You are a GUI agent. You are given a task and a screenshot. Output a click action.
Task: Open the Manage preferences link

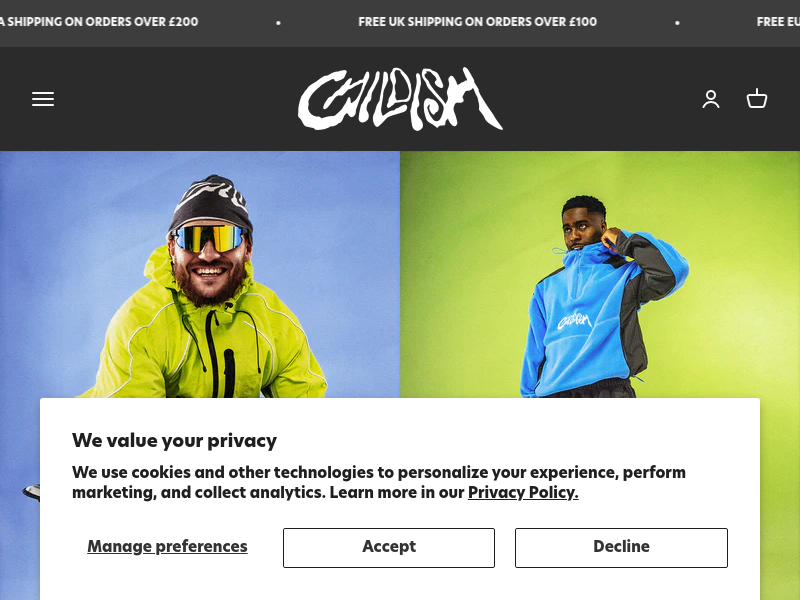click(167, 546)
